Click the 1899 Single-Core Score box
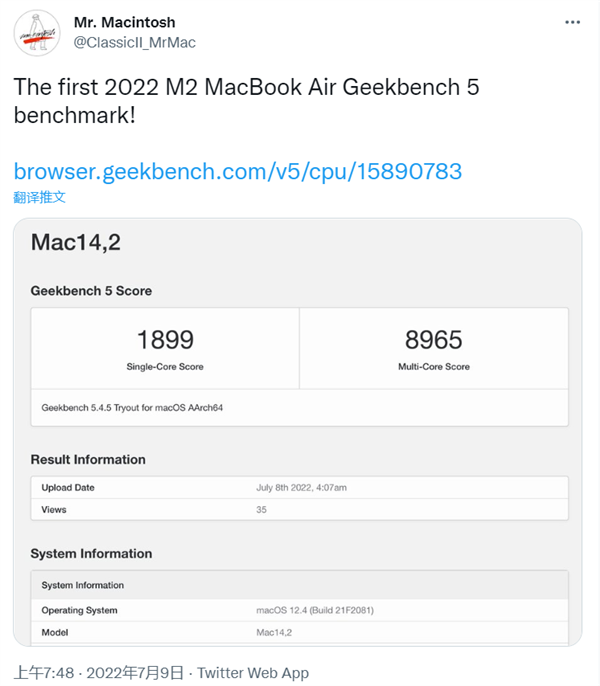The height and width of the screenshot is (686, 600). [165, 348]
